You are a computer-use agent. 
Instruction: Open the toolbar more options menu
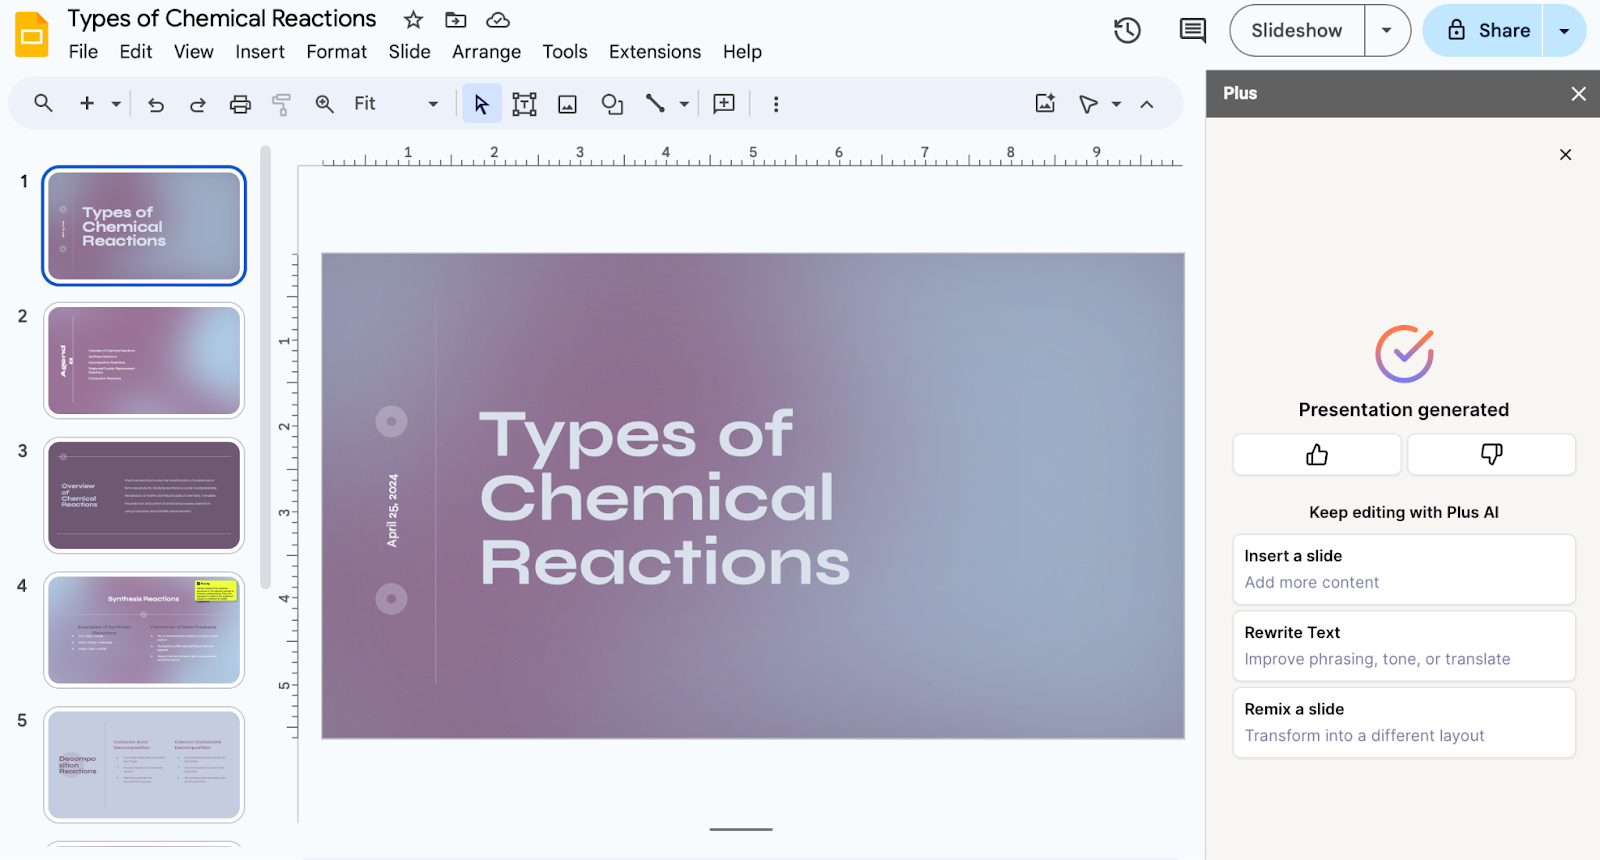(776, 104)
